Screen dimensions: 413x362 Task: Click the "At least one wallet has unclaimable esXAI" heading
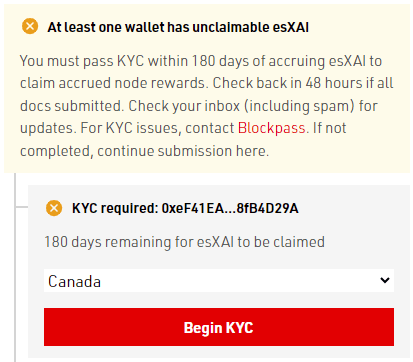pyautogui.click(x=178, y=27)
